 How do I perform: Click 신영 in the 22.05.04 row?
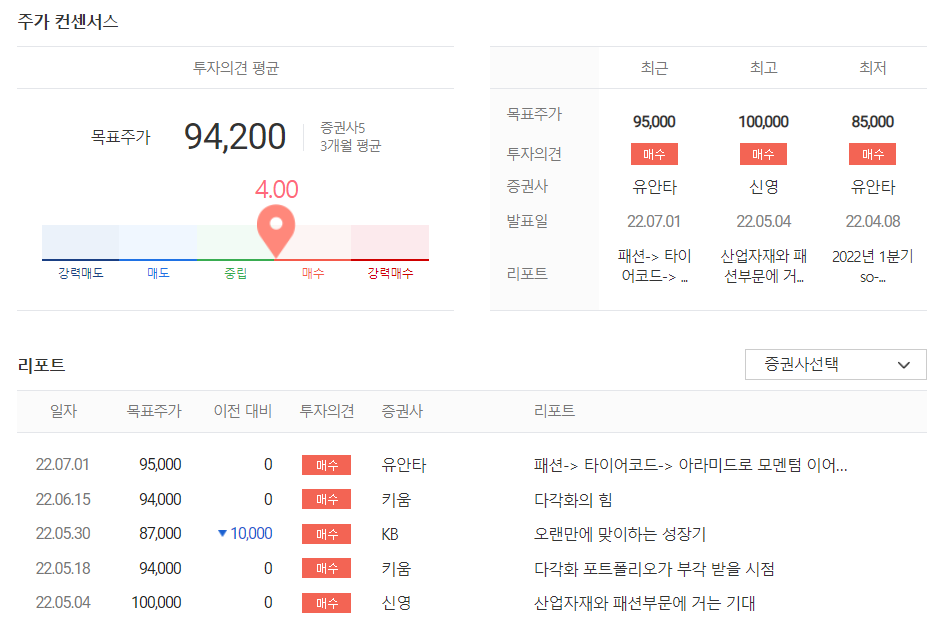[x=396, y=603]
